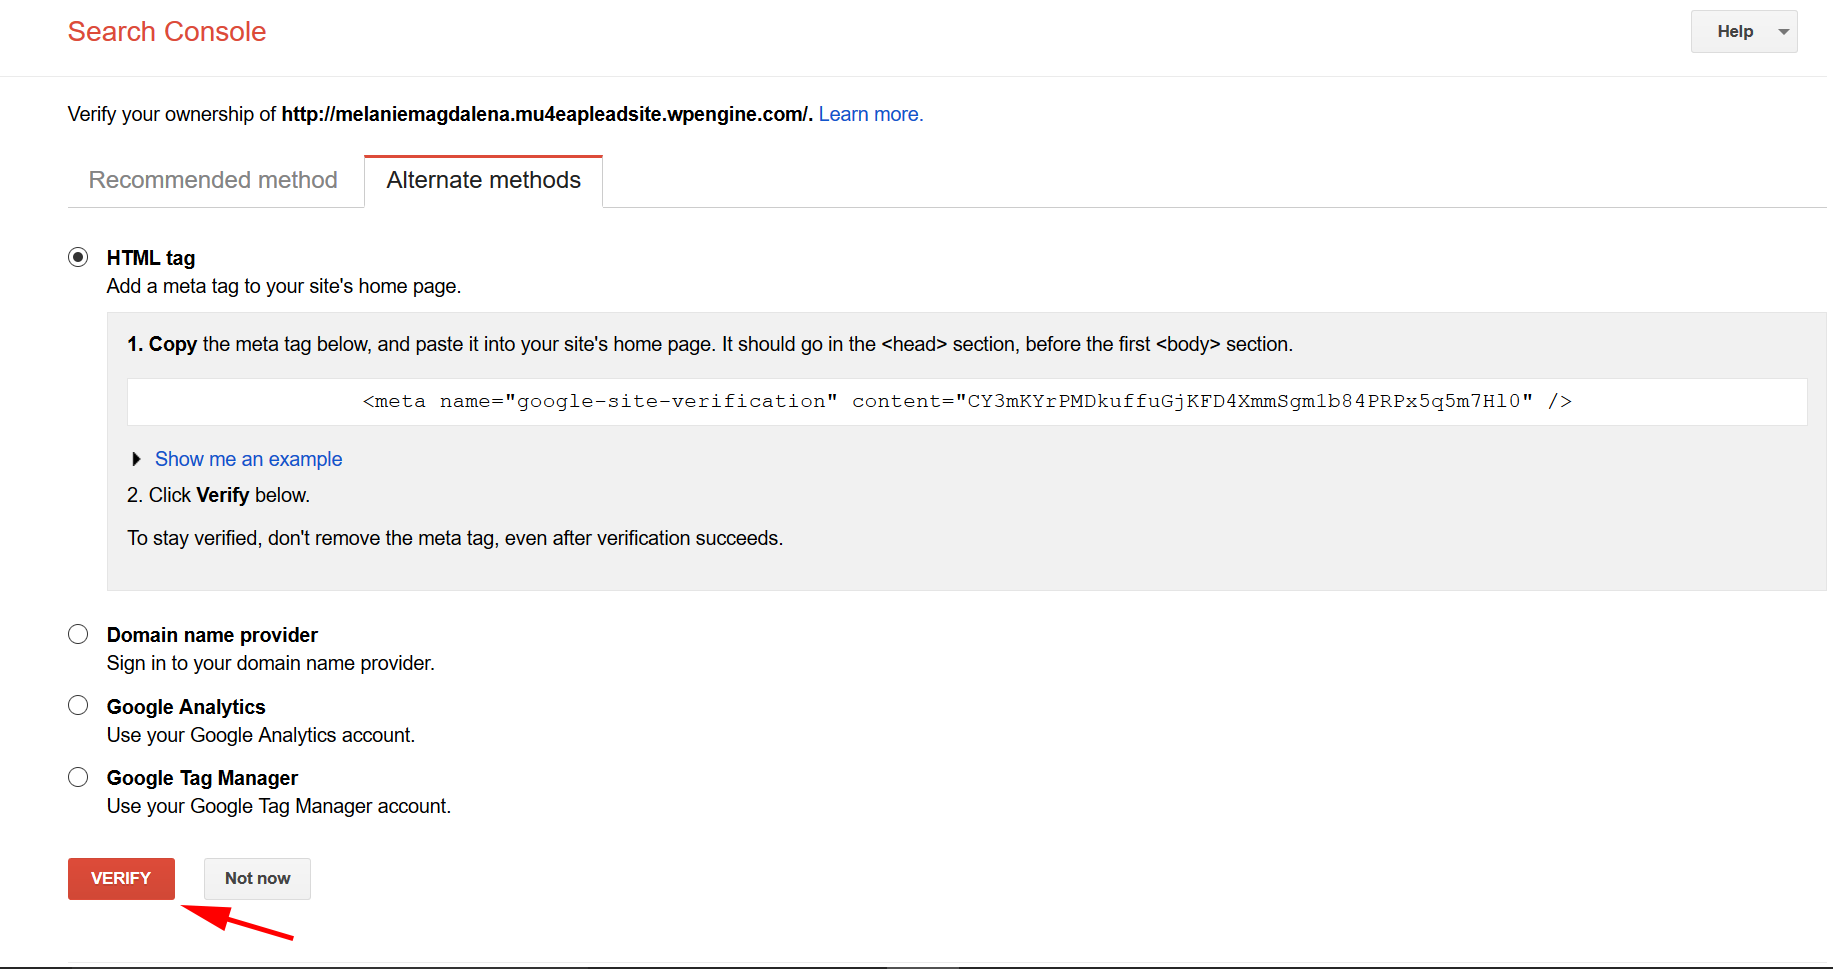Click the Google Analytics label
Viewport: 1833px width, 969px height.
point(186,707)
